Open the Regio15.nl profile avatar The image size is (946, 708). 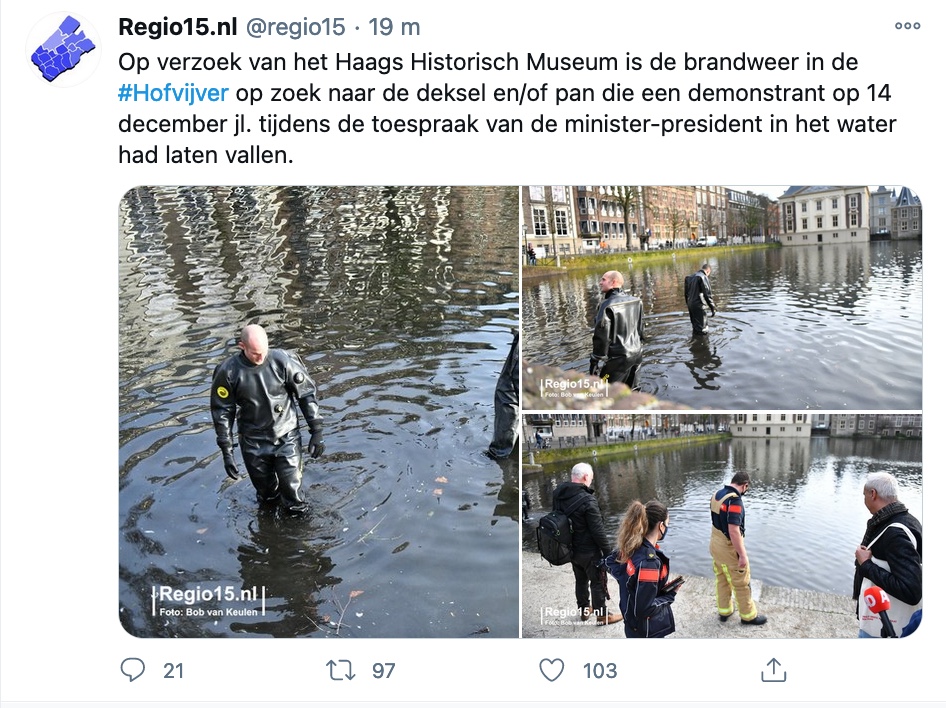pyautogui.click(x=62, y=50)
